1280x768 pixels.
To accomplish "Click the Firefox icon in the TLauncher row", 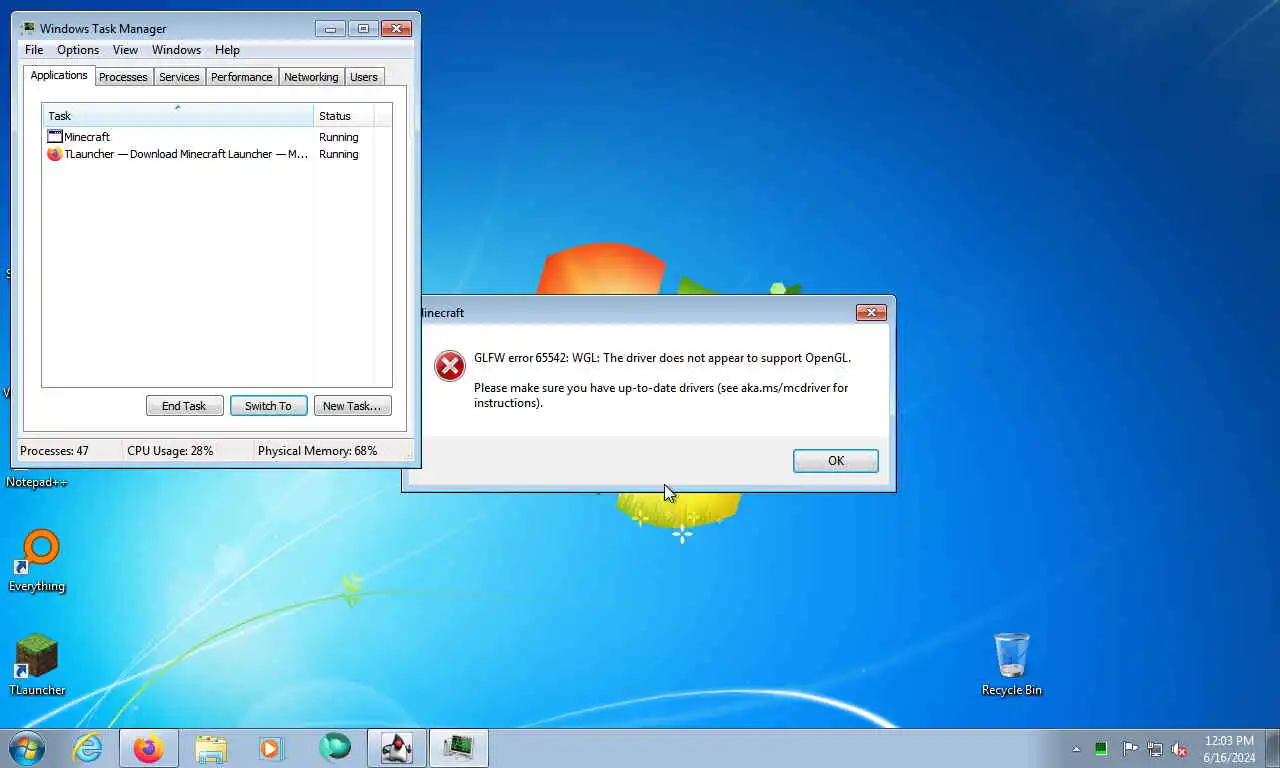I will point(55,154).
